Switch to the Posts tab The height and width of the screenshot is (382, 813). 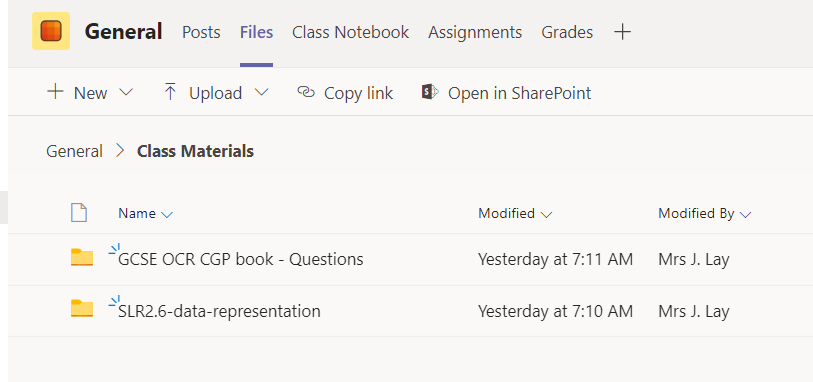(x=201, y=32)
